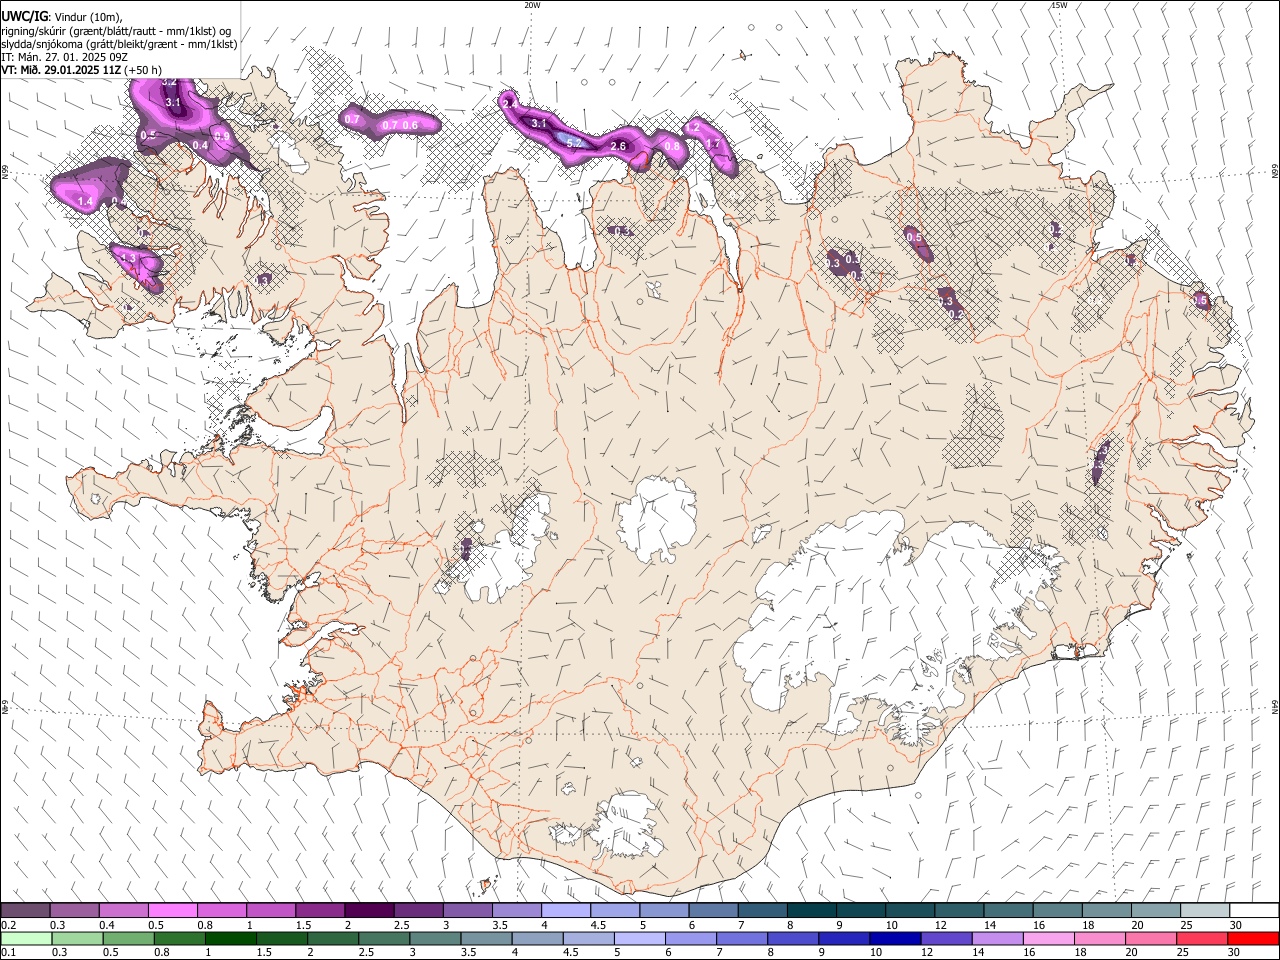Select lower-row pale green swatch between 0.1 and 0.3
This screenshot has height=960, width=1280.
[x=27, y=939]
